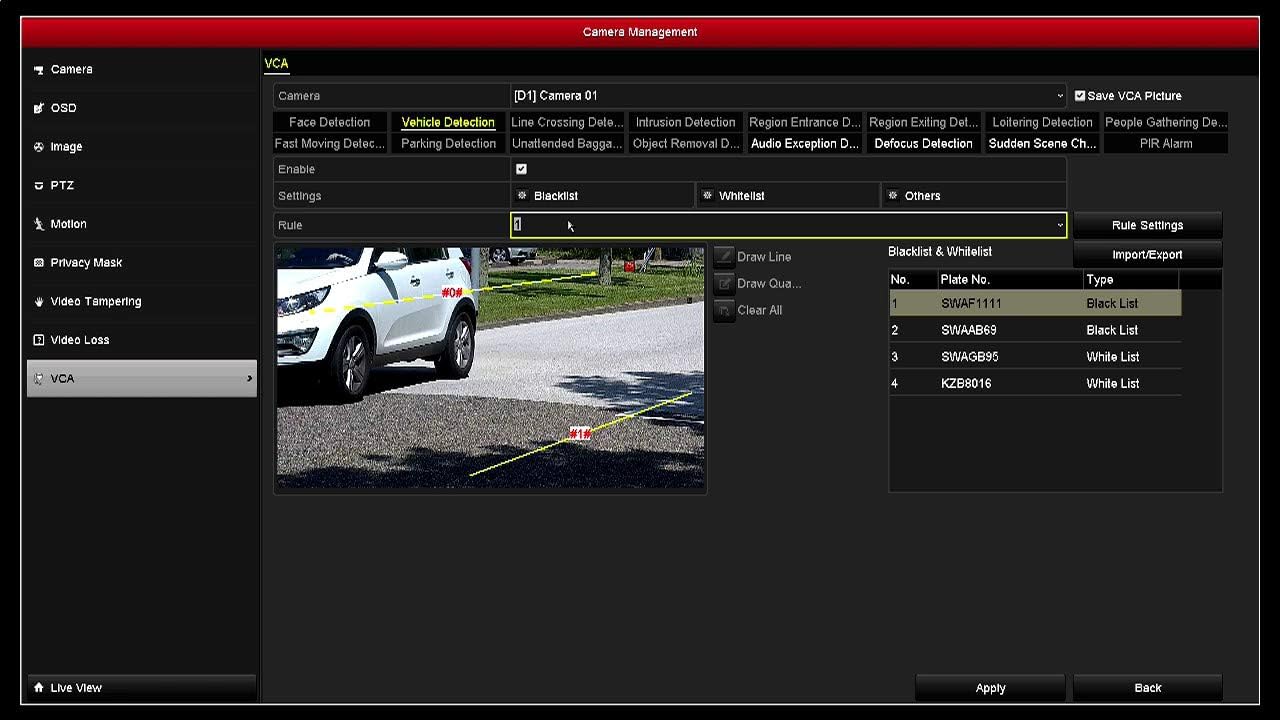Click the Draw Line pencil icon
The height and width of the screenshot is (720, 1280).
coord(724,256)
